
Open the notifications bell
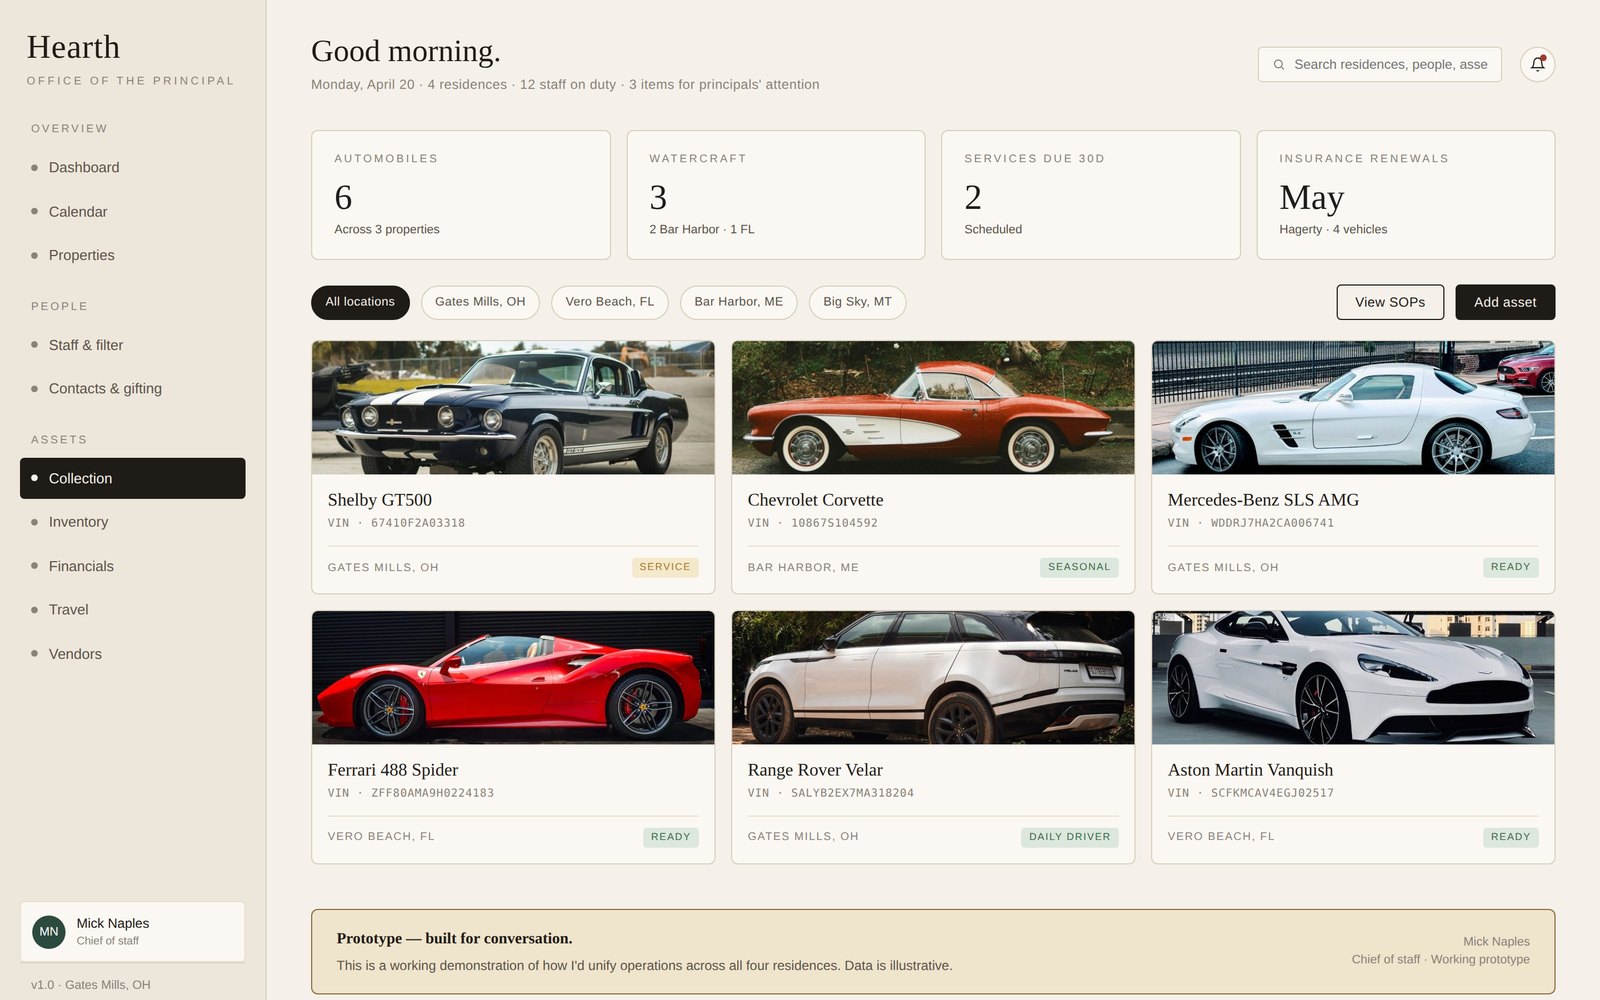coord(1537,64)
